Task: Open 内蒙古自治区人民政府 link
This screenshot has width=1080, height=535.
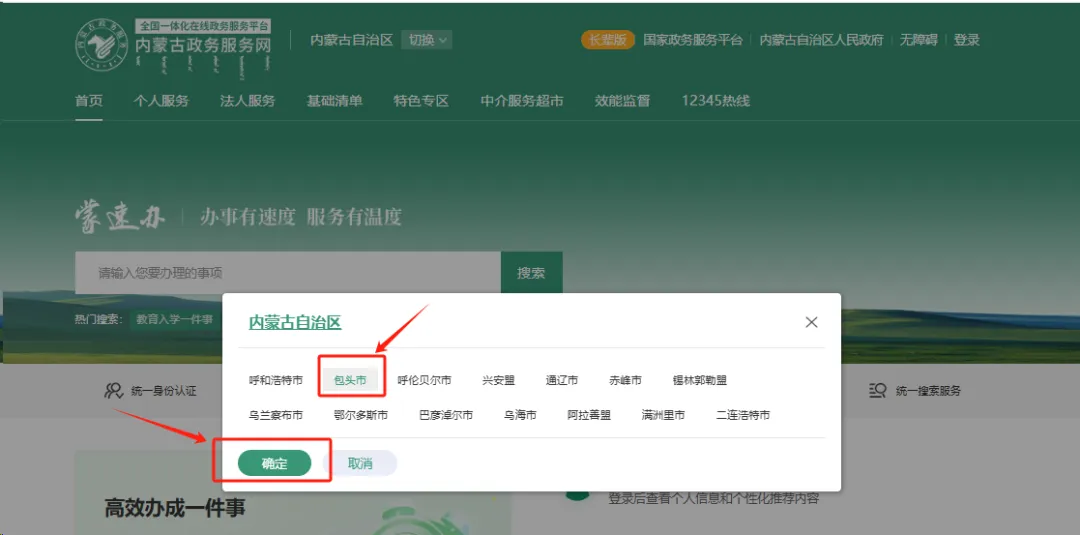Action: (821, 40)
